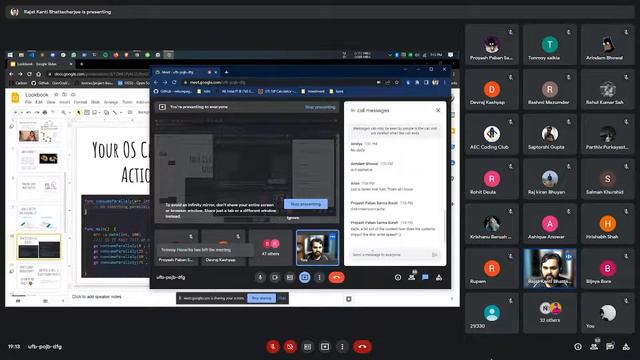Screen dimensions: 640x360
Task: Select Rohit Deula participant tile
Action: [491, 178]
